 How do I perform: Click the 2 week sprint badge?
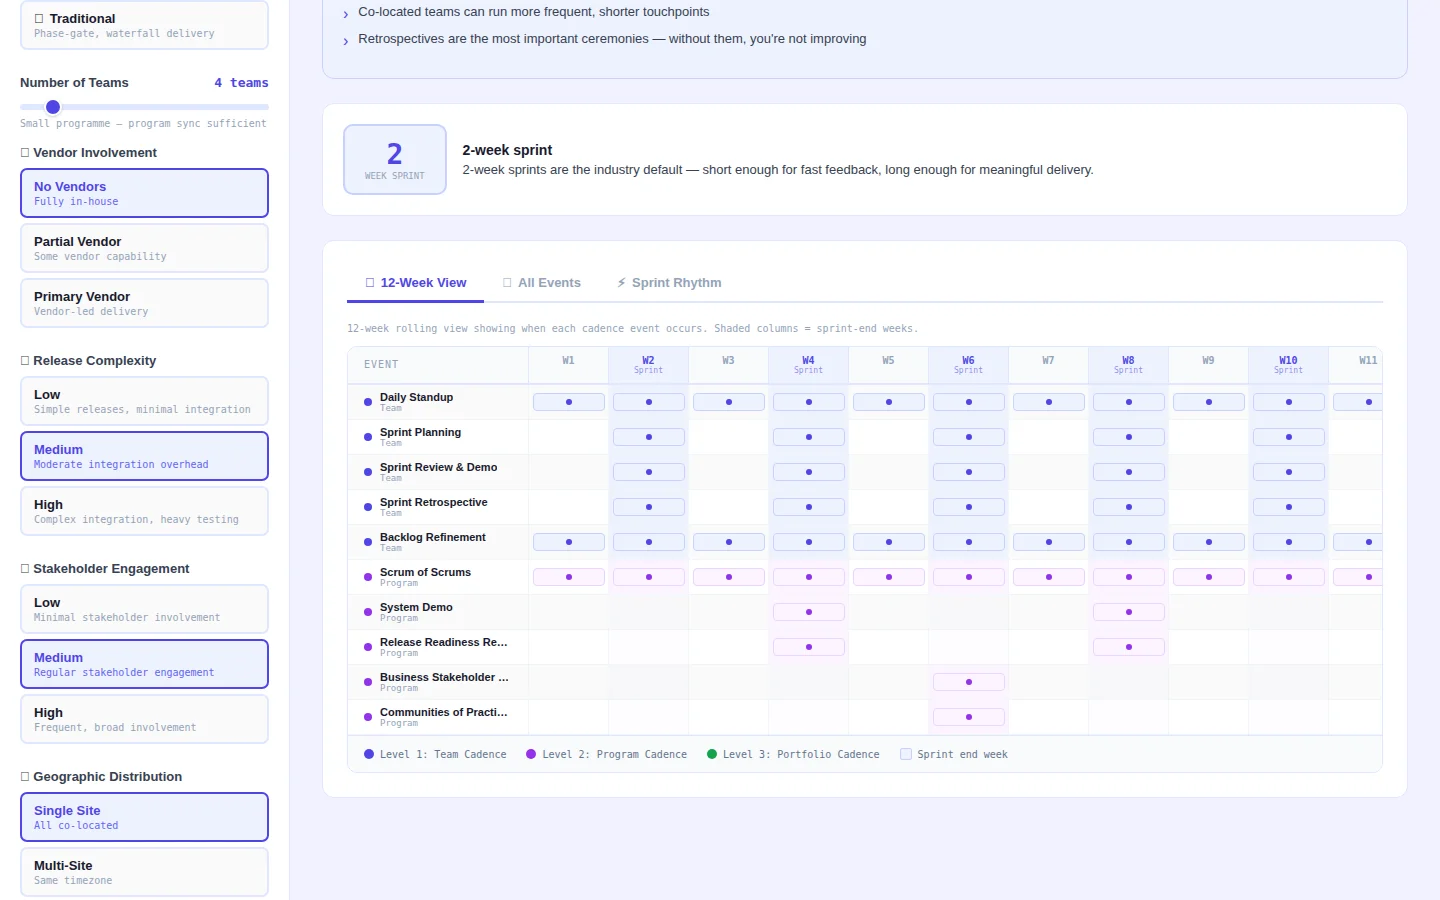pos(395,160)
